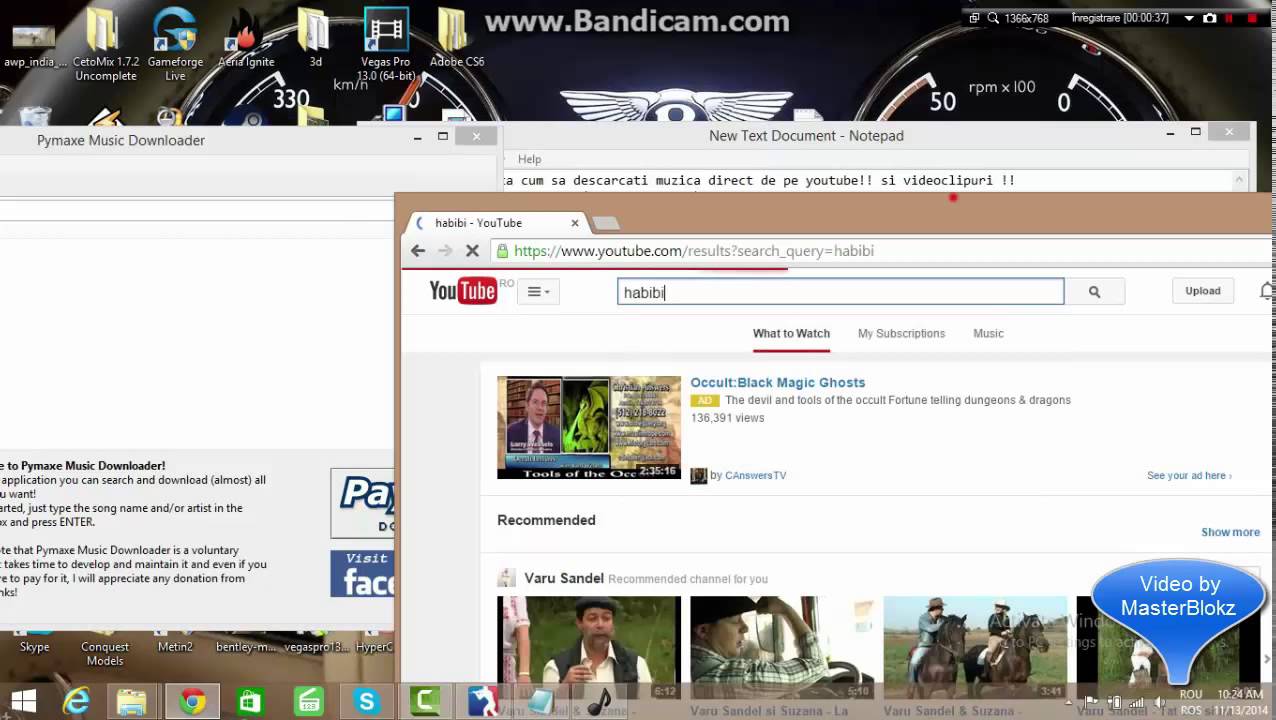Click the PayPal donate banner in Pymaxe
1276x720 pixels.
[362, 503]
